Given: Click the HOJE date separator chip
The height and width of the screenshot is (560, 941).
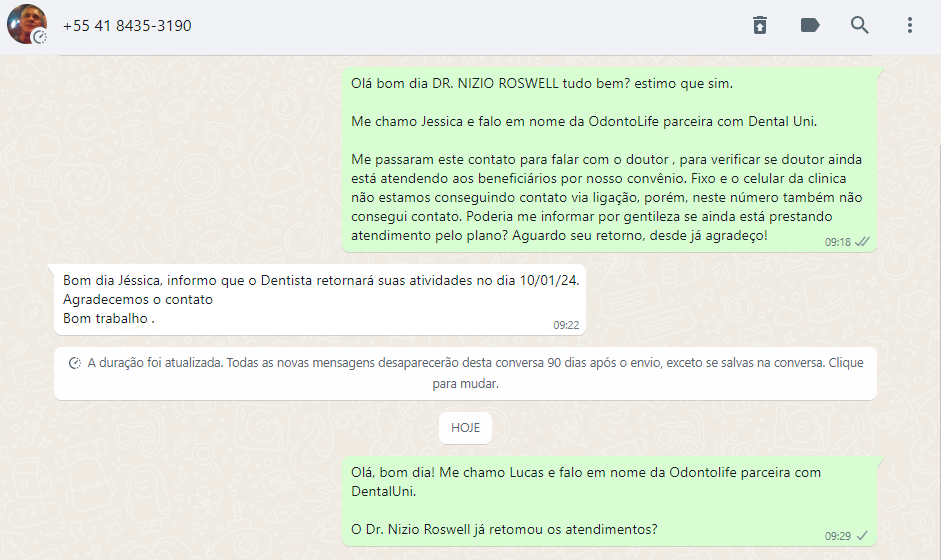Looking at the screenshot, I should tap(465, 428).
